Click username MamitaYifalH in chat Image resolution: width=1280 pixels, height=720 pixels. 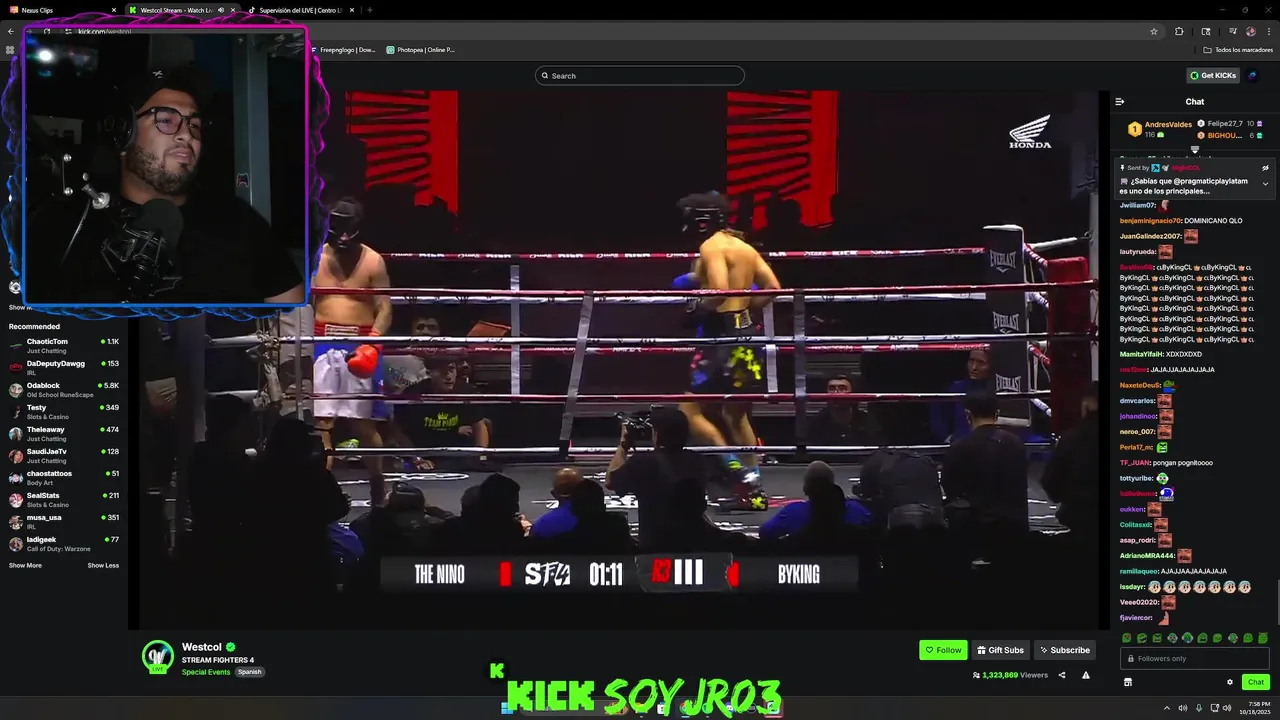coord(1141,354)
